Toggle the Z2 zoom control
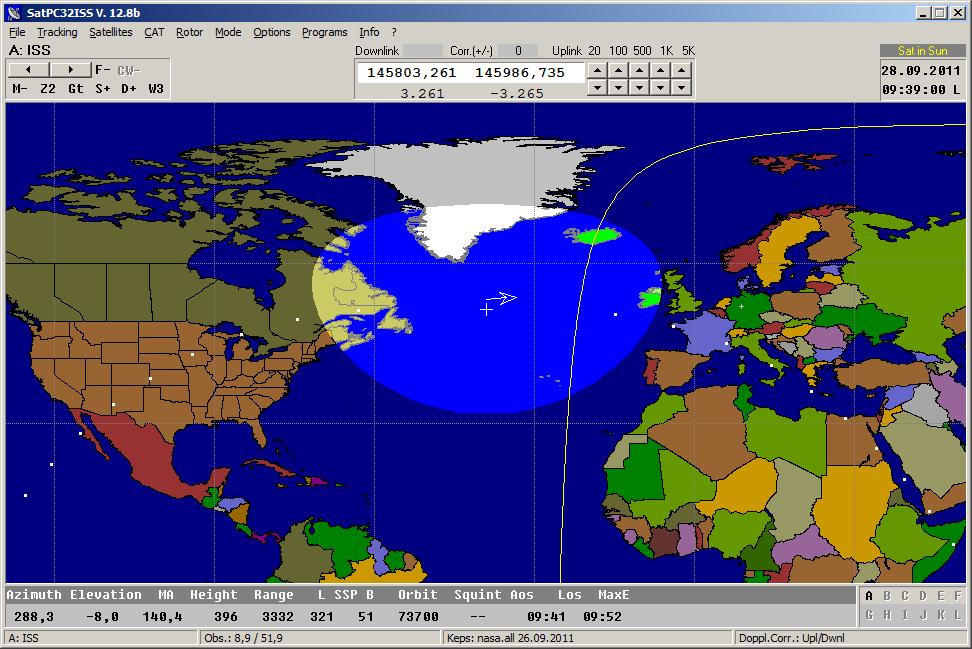 tap(48, 89)
